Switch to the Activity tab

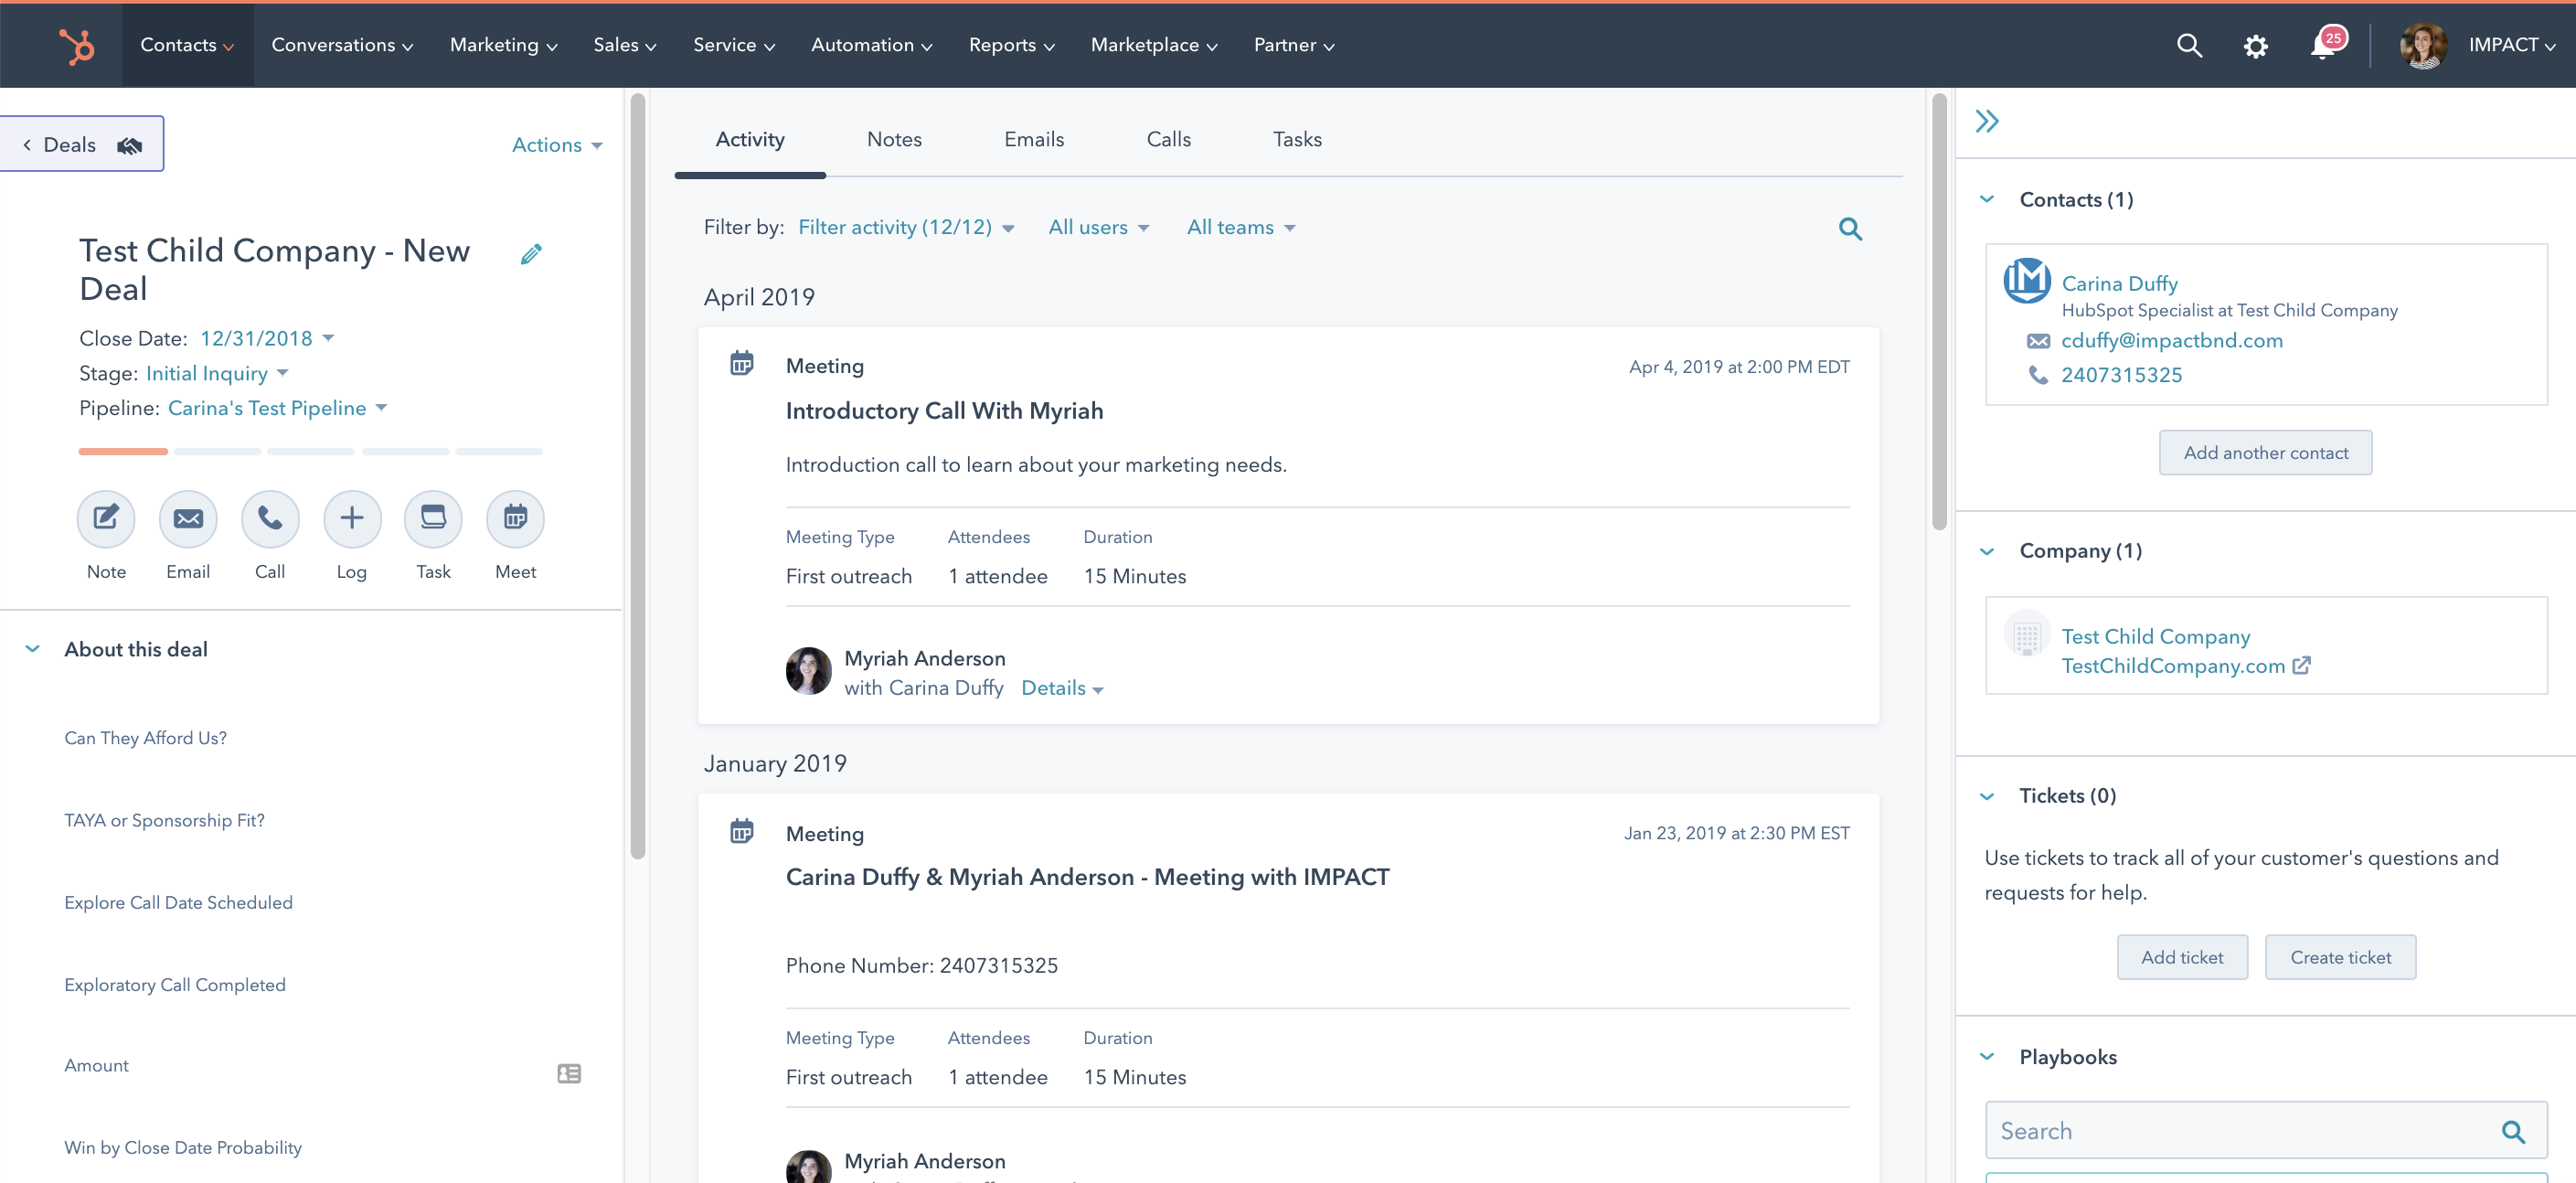click(750, 140)
